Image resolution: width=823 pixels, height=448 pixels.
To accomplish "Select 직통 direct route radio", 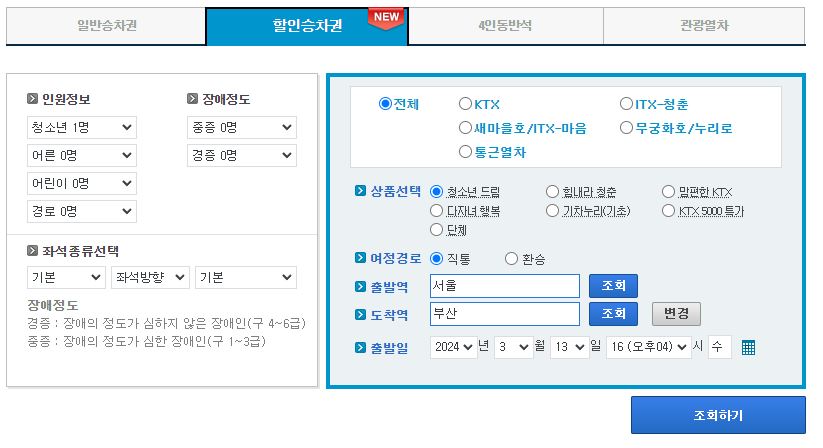I will pos(436,259).
